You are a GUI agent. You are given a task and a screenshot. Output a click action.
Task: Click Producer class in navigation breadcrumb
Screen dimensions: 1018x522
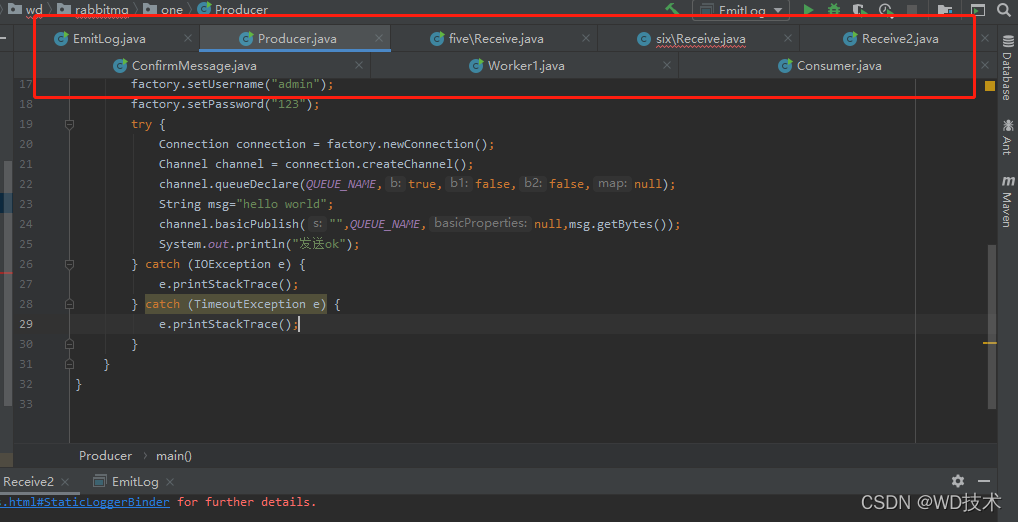click(232, 9)
